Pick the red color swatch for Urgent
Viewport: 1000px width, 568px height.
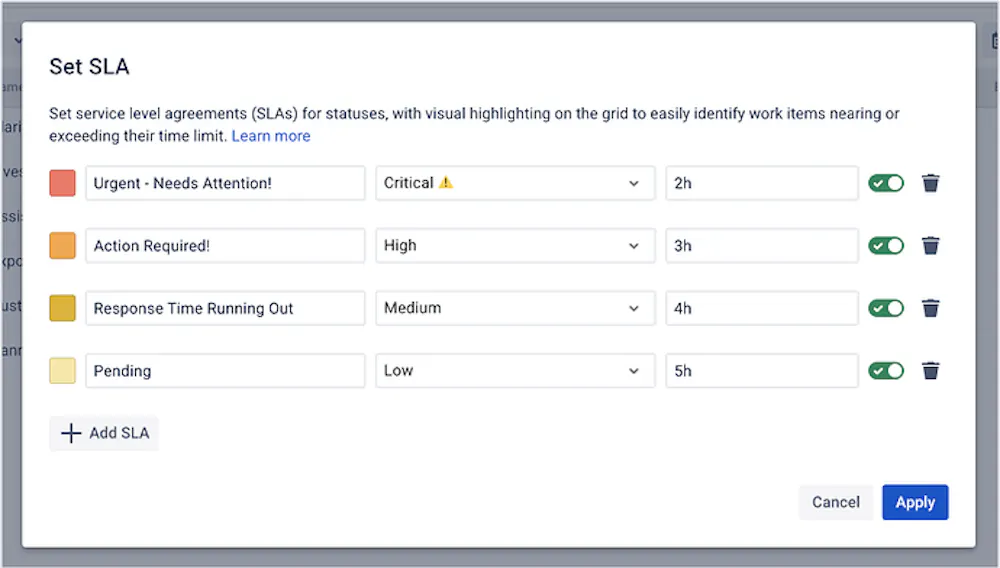62,183
